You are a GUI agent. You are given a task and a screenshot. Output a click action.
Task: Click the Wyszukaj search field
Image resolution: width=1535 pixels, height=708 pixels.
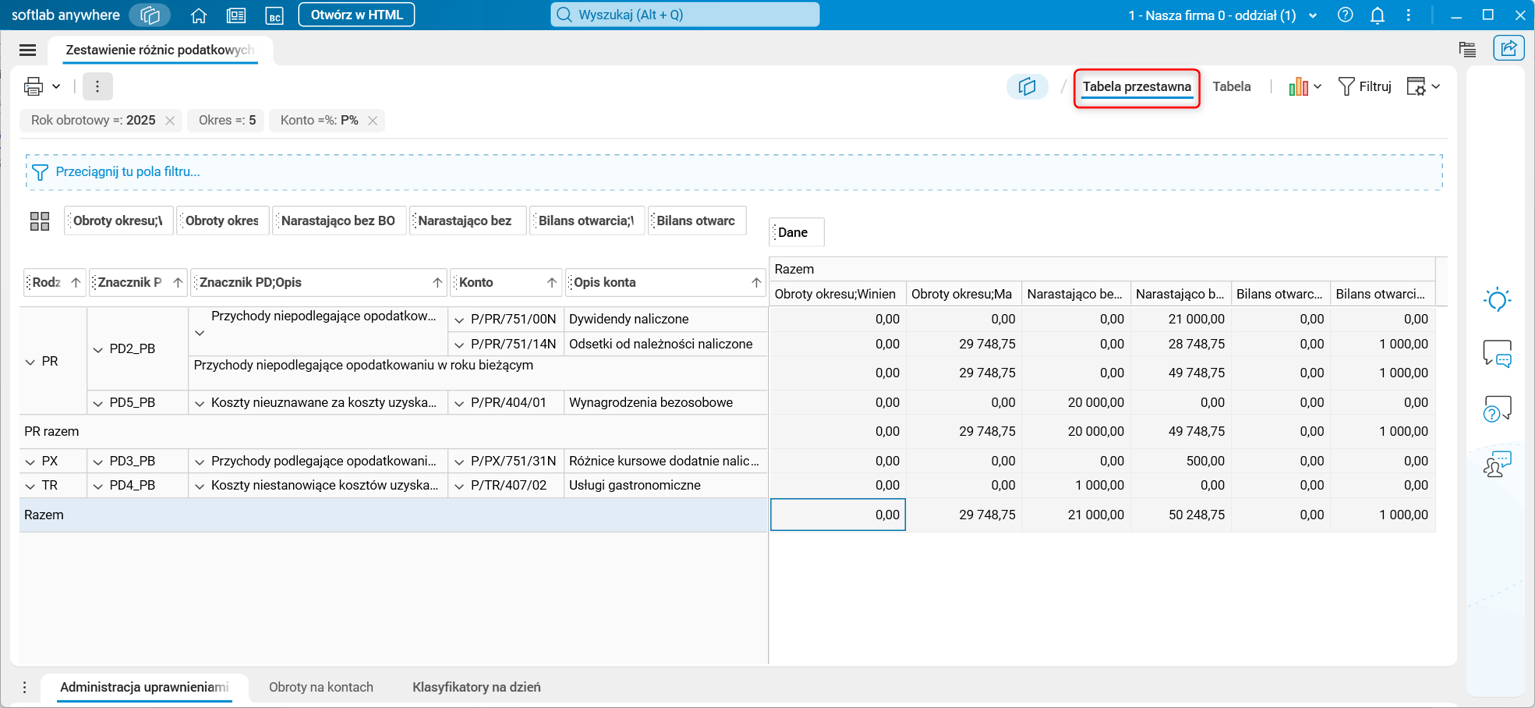click(x=685, y=15)
